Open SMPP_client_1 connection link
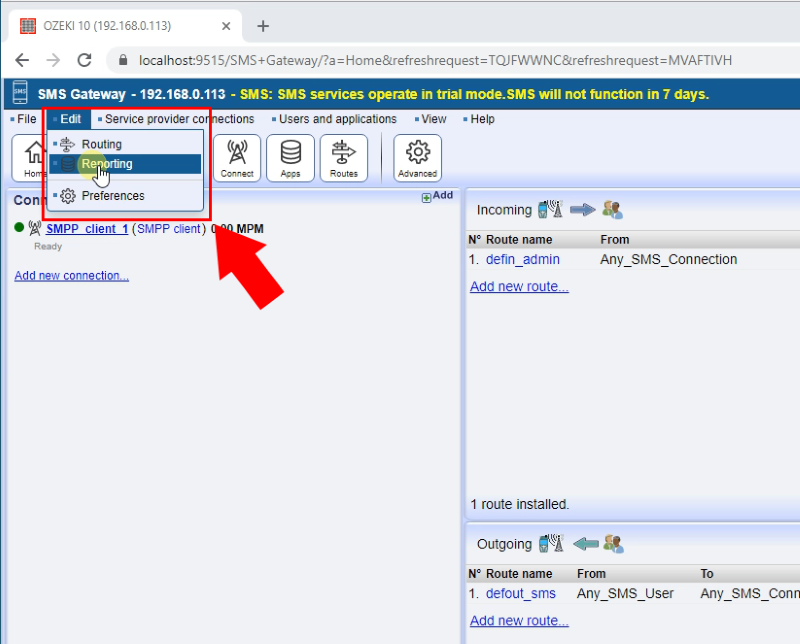The image size is (800, 644). [x=87, y=229]
